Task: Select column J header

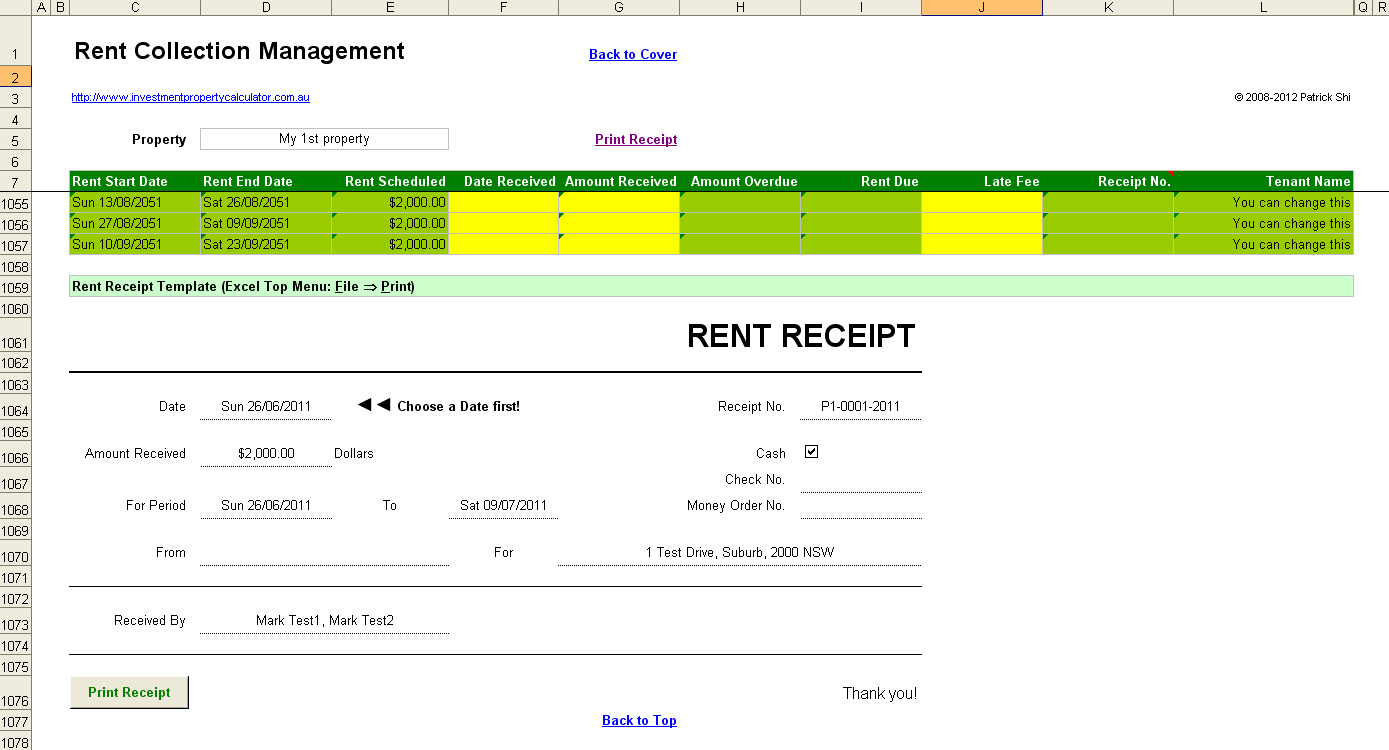Action: pyautogui.click(x=981, y=8)
